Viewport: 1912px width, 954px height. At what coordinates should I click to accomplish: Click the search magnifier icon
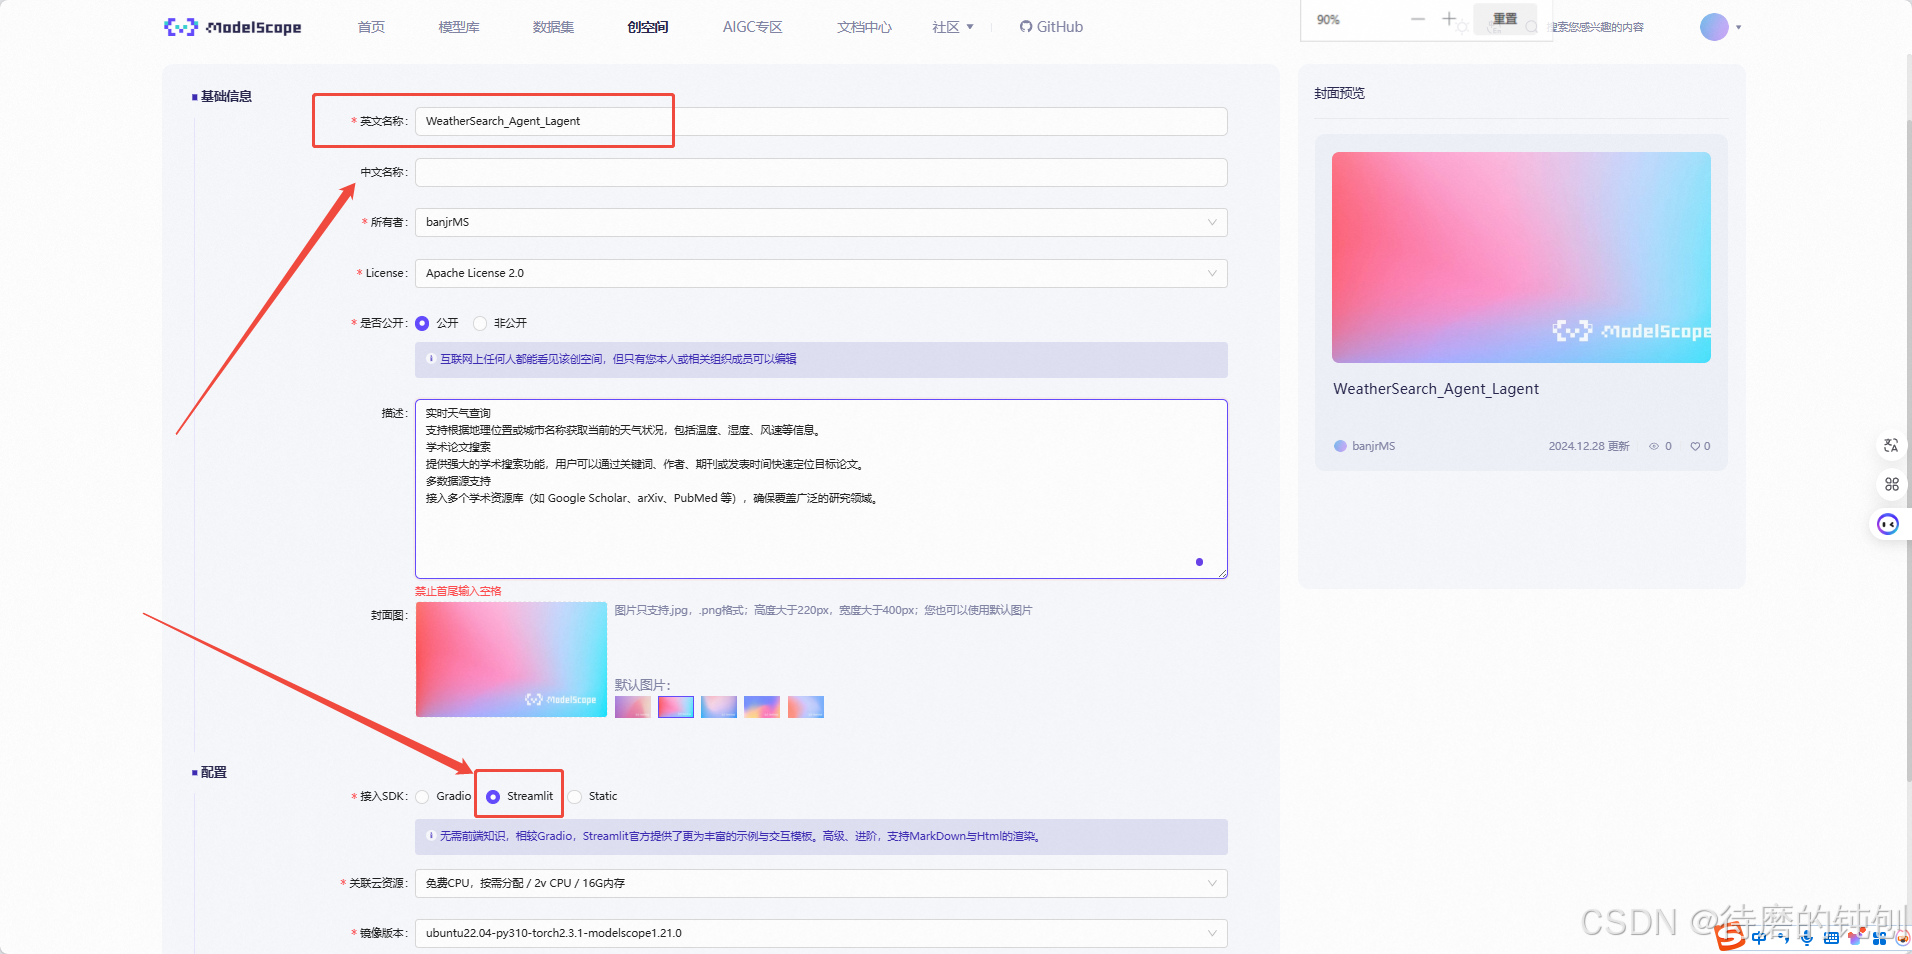pyautogui.click(x=1531, y=27)
